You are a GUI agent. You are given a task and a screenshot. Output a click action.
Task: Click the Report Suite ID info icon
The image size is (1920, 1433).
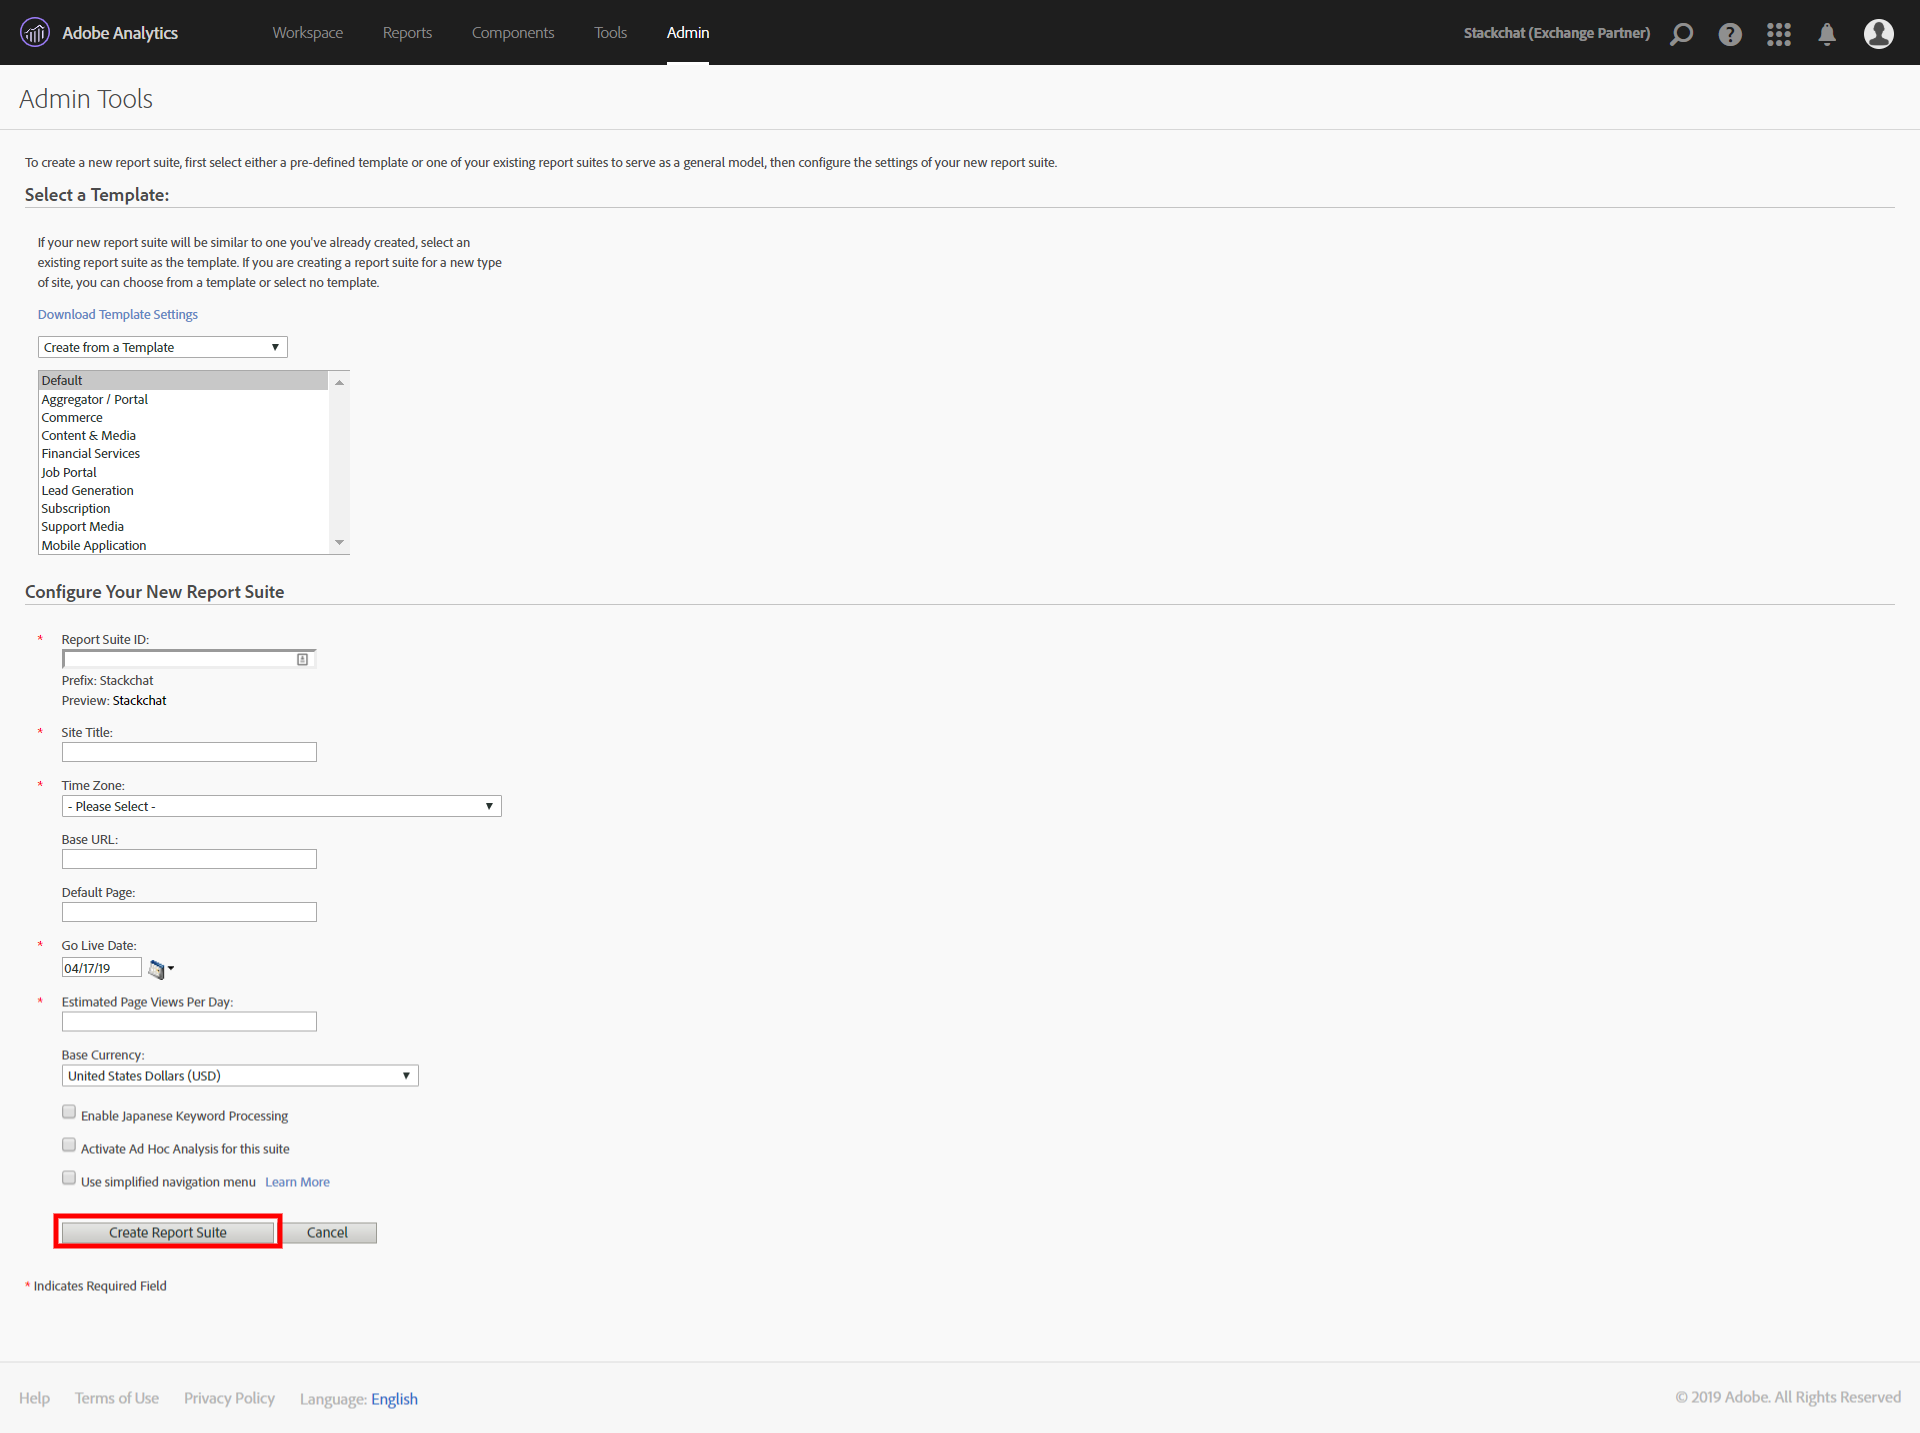[x=302, y=658]
